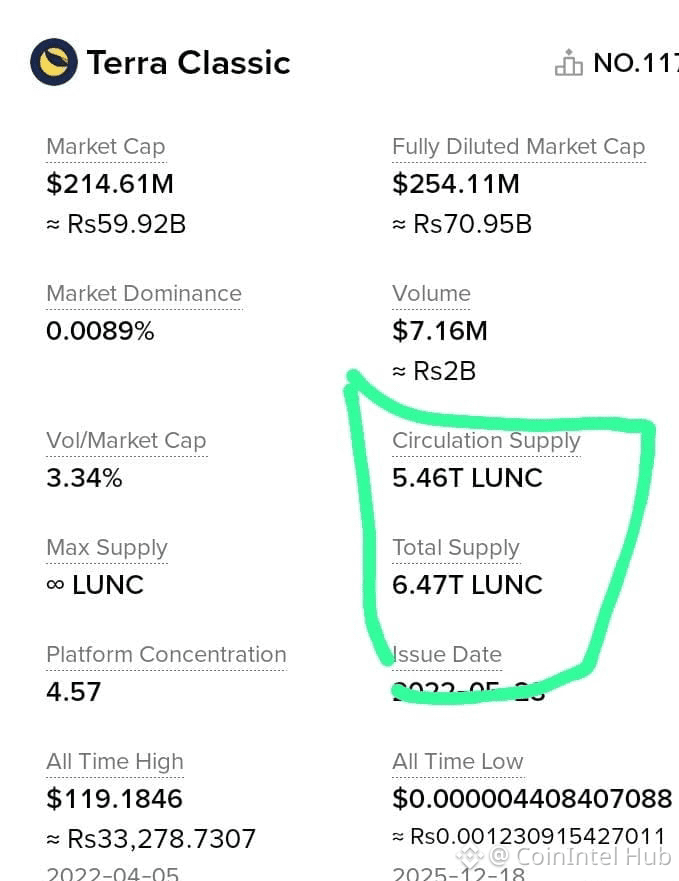Click the $214.61M market cap value
The width and height of the screenshot is (679, 881).
(110, 184)
